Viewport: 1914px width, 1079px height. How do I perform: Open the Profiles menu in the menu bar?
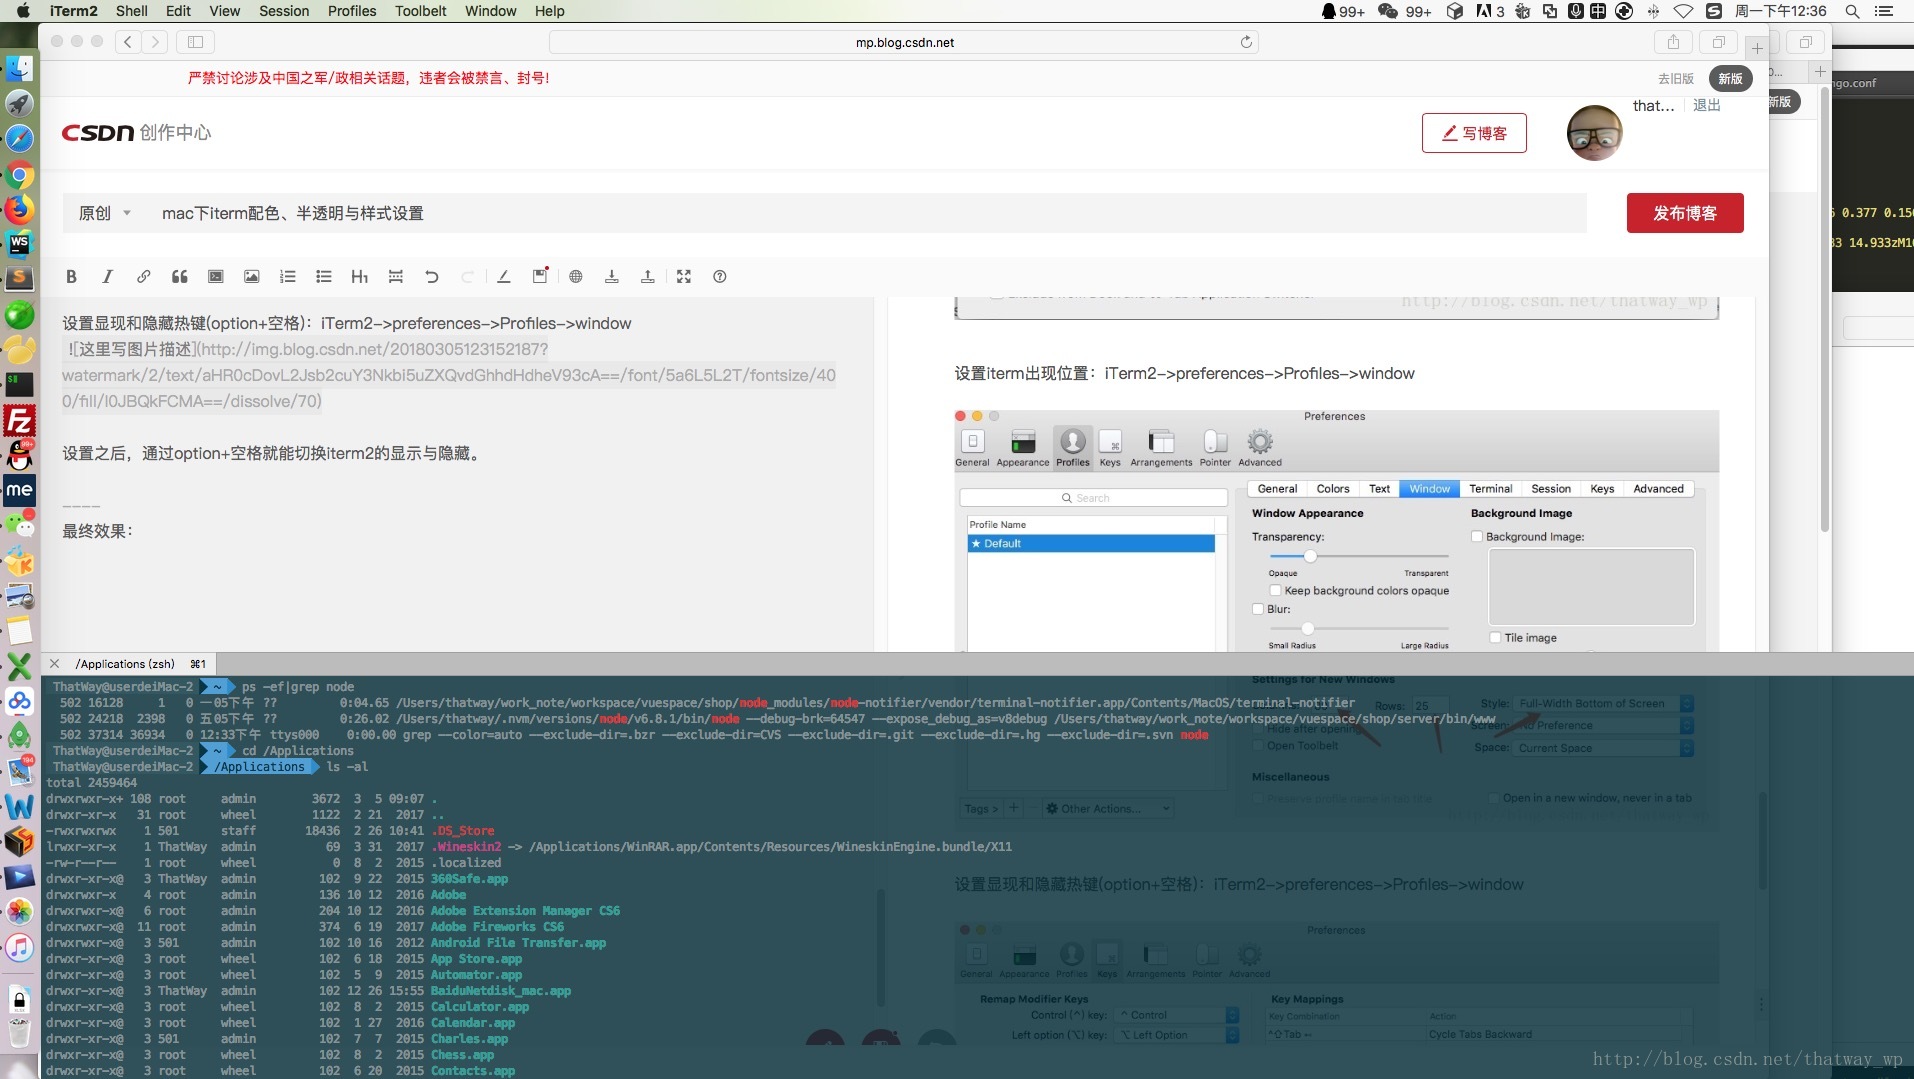352,11
